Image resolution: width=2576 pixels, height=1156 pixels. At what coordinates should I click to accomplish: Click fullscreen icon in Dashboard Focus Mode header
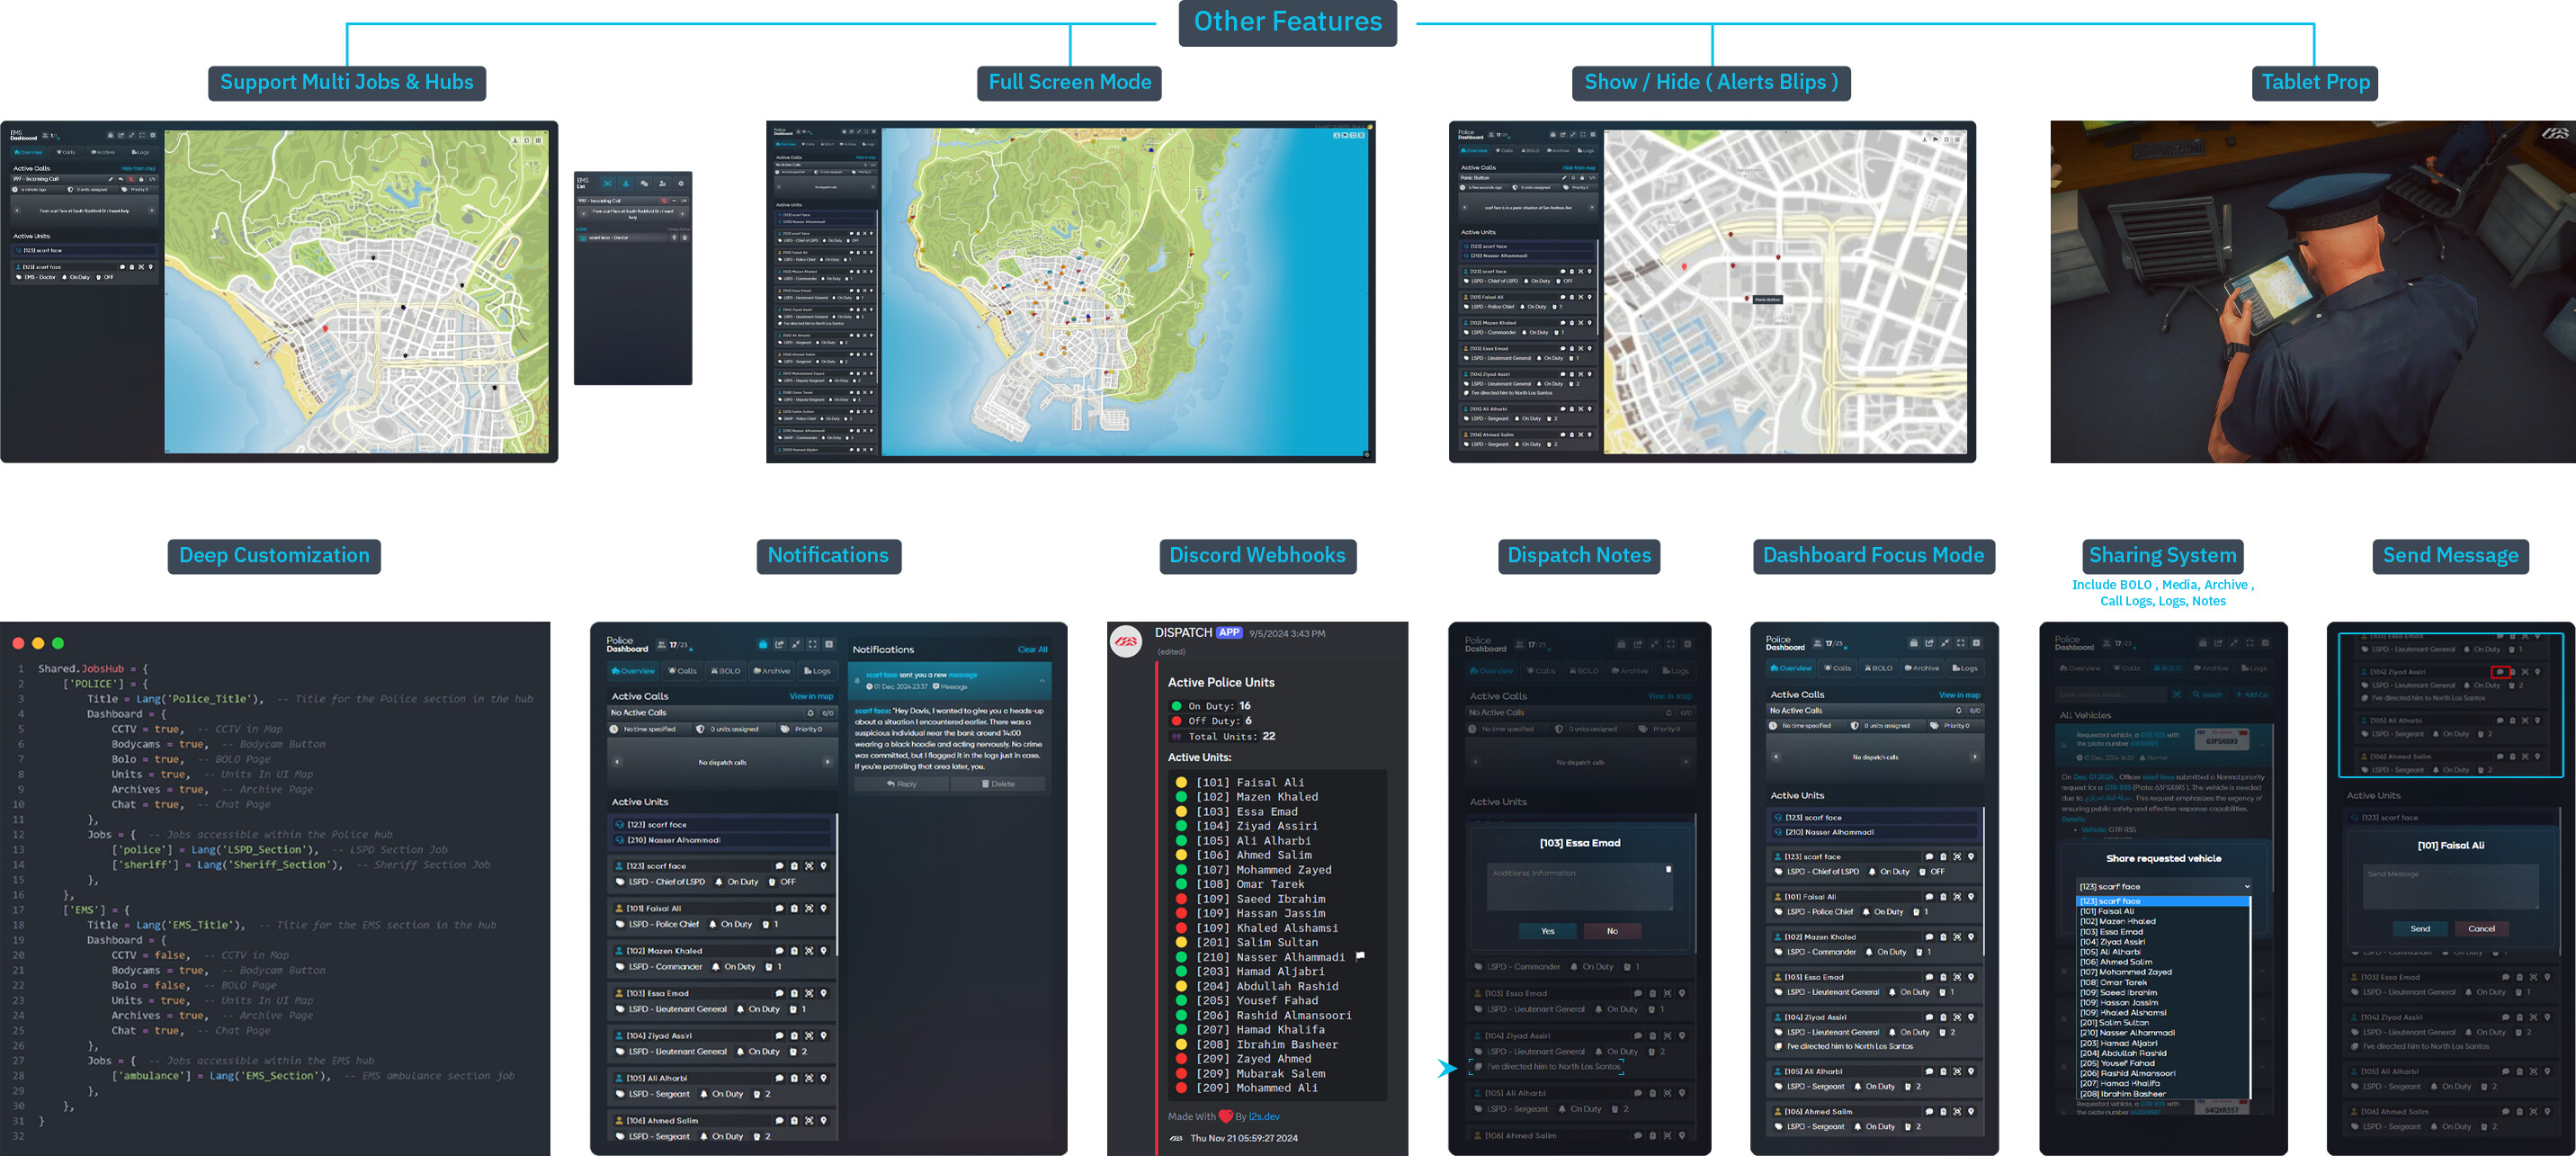[1961, 643]
